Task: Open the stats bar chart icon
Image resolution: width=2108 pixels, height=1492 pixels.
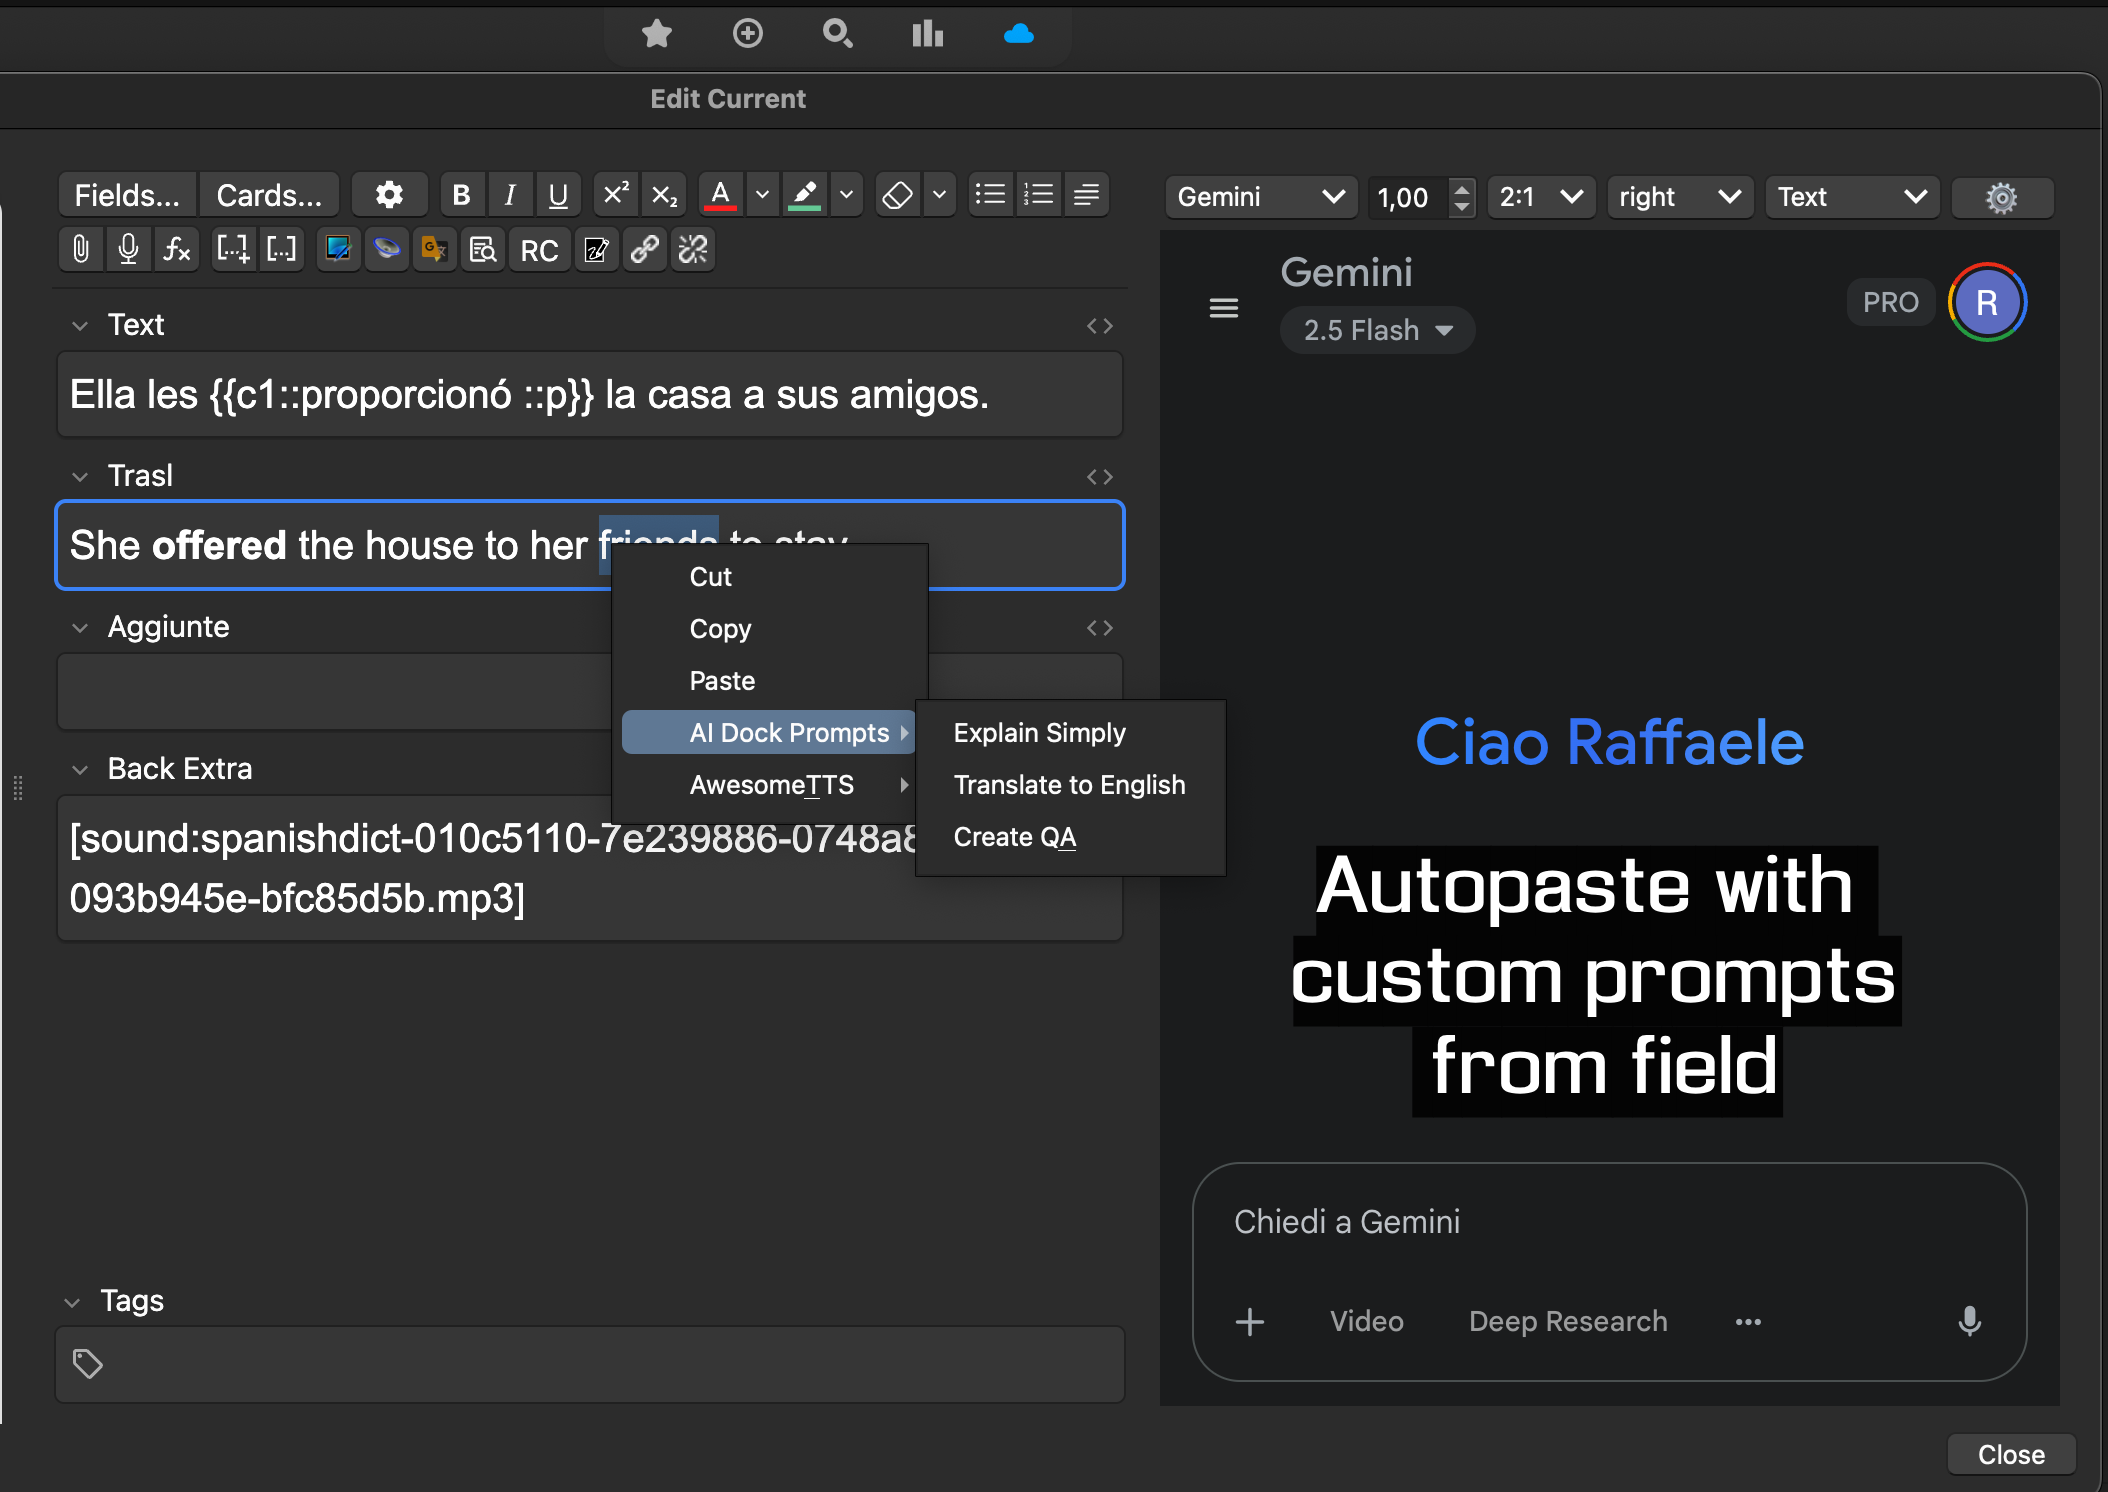Action: [x=927, y=34]
